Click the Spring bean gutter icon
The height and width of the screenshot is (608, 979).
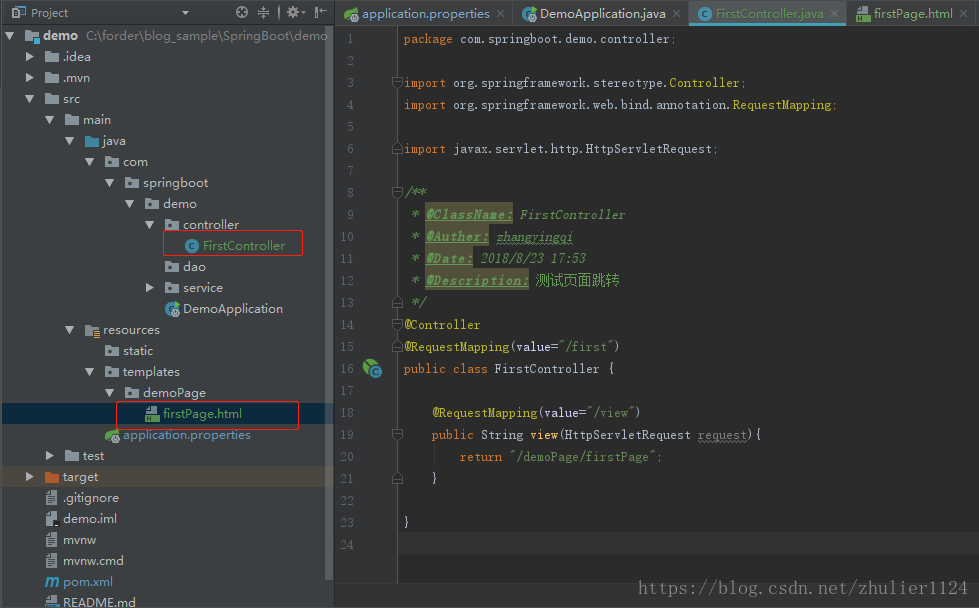coord(372,369)
